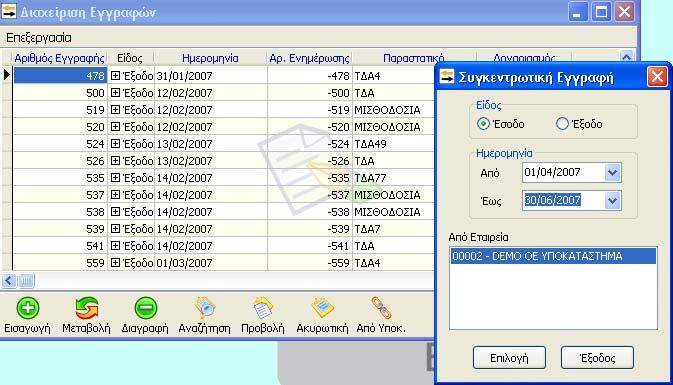This screenshot has width=673, height=385.
Task: Click the Έξοδος button in dialog
Action: pos(597,358)
